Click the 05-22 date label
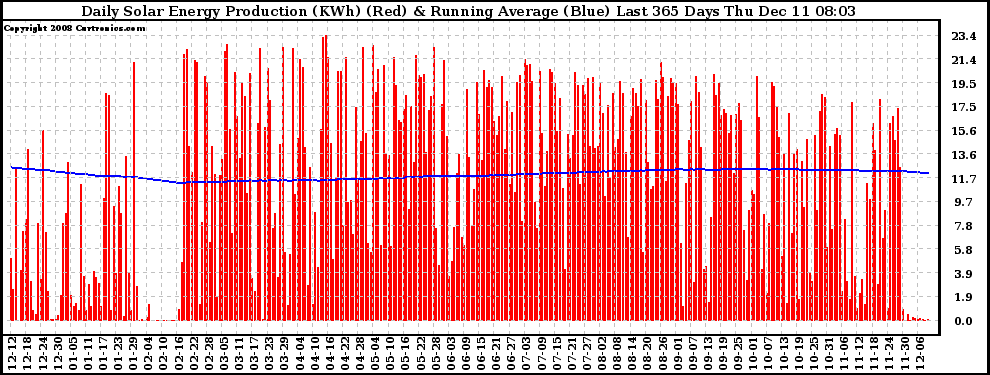990x375 pixels. 420,353
